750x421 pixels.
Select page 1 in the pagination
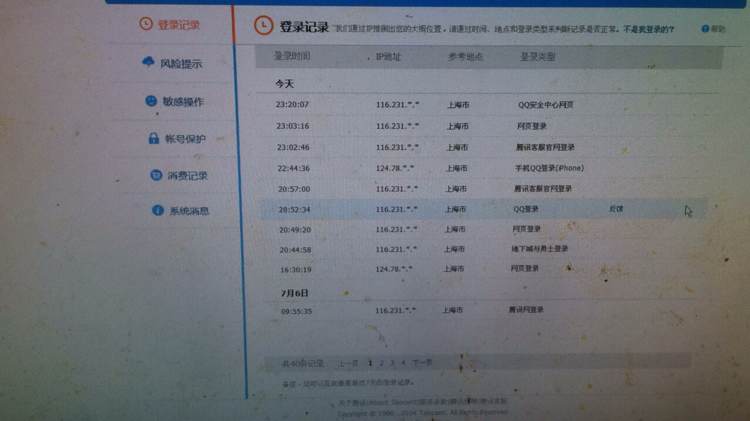(x=370, y=363)
